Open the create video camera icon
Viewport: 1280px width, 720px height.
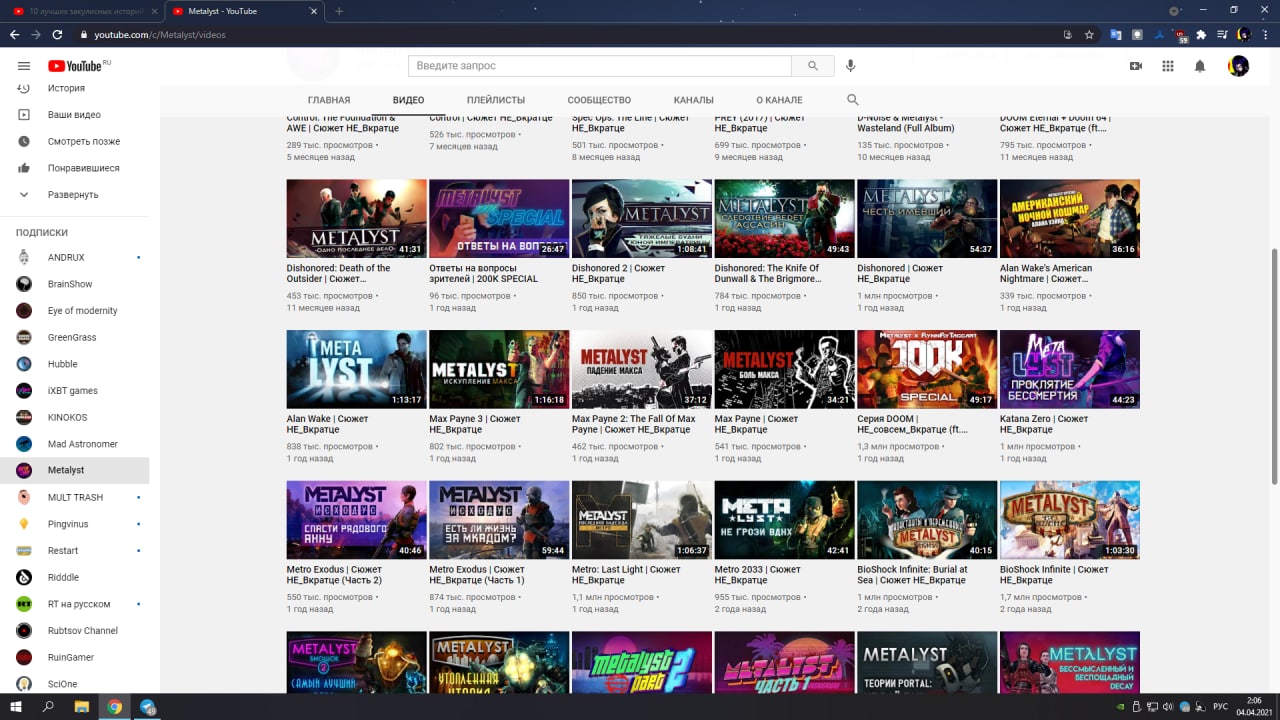click(x=1136, y=66)
